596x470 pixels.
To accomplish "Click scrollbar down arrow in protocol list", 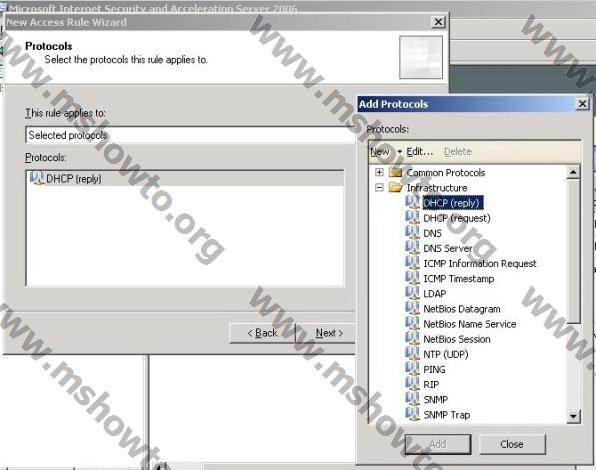I will [x=573, y=416].
